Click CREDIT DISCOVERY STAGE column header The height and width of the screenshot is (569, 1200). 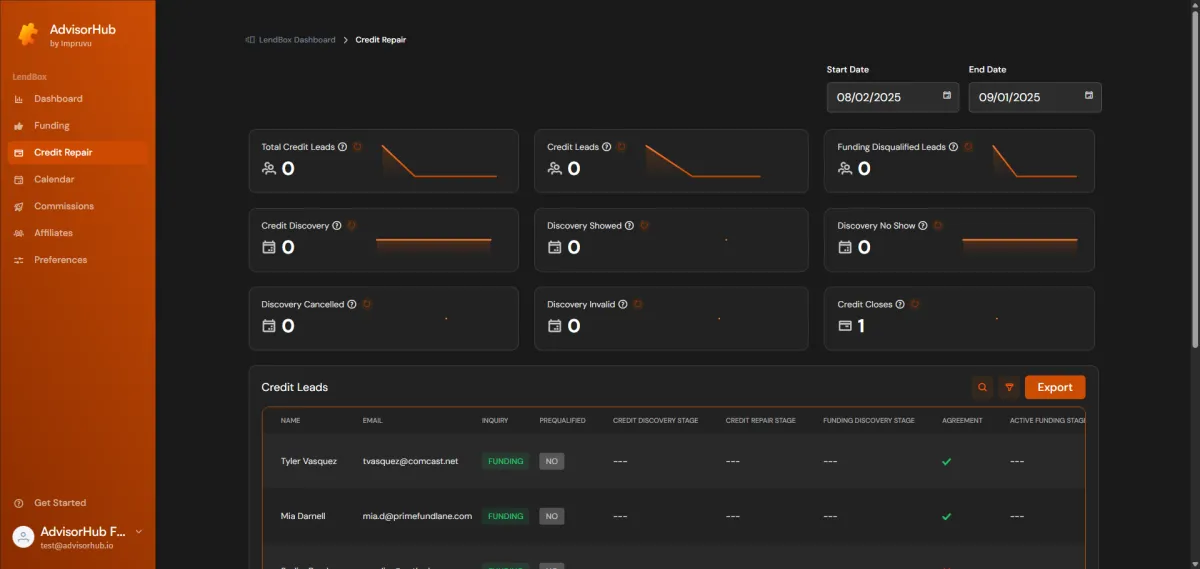click(x=656, y=421)
